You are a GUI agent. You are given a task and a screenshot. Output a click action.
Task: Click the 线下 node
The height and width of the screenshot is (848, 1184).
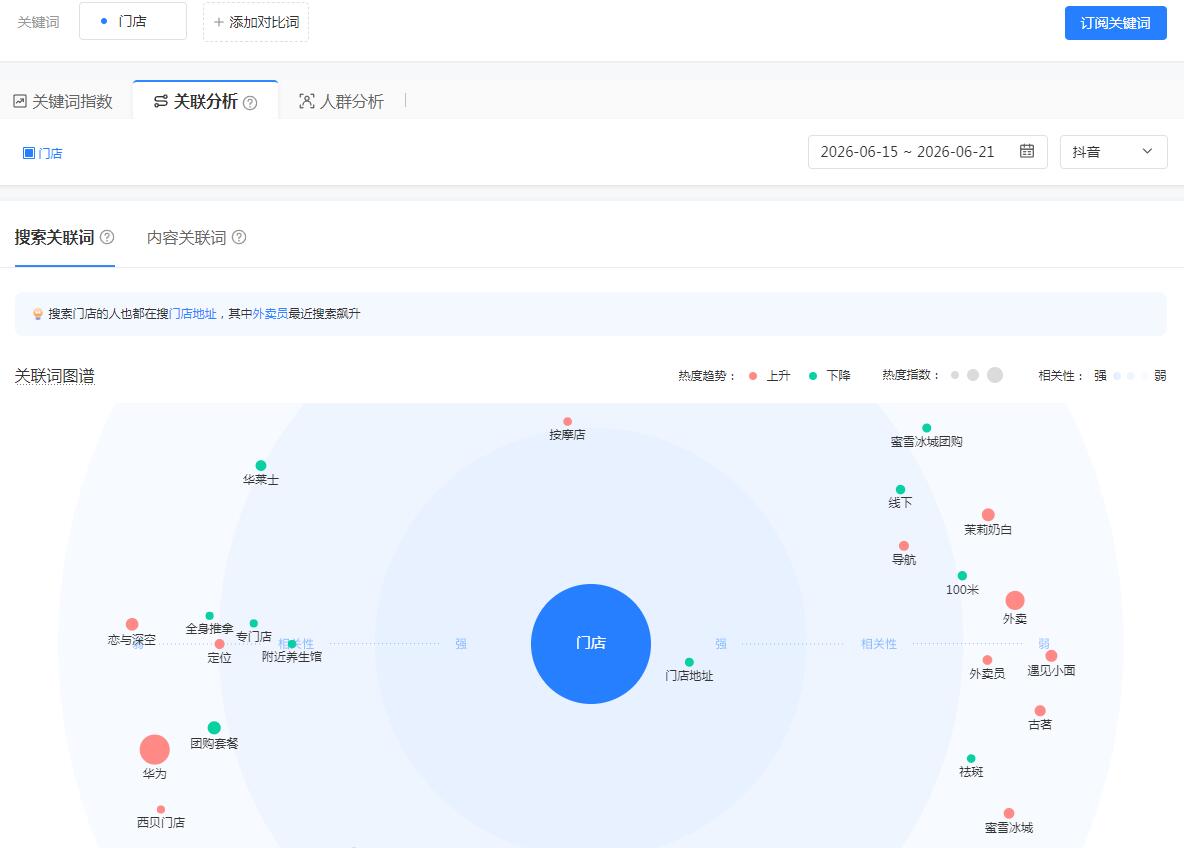900,489
